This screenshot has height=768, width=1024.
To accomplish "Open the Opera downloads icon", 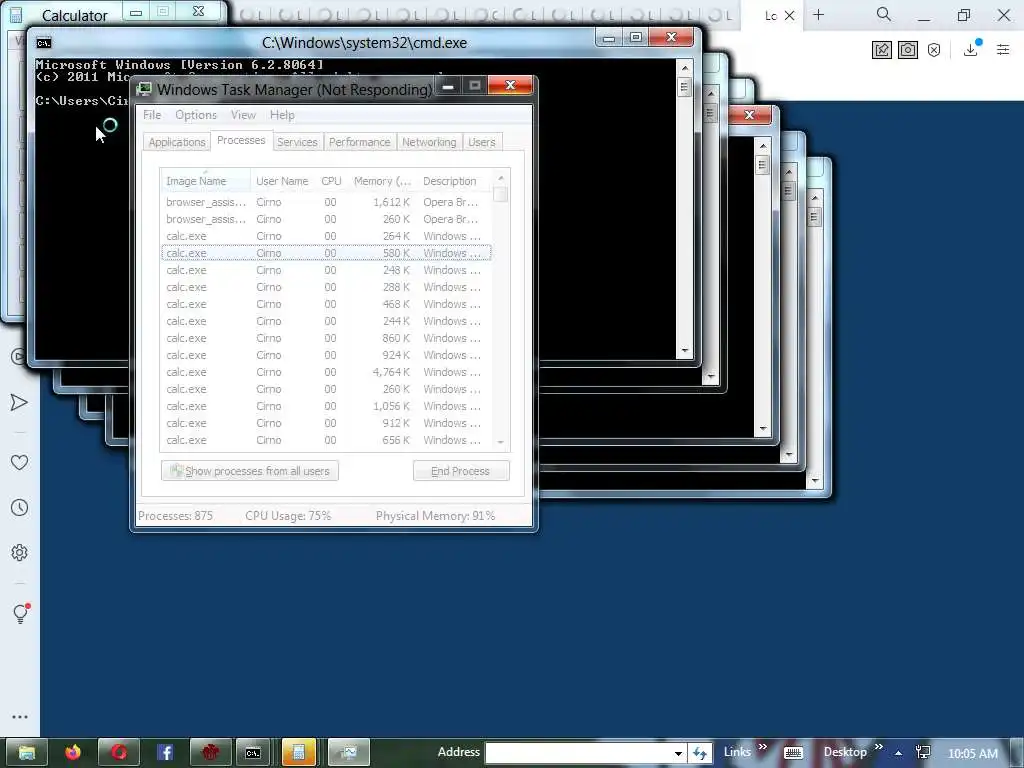I will (971, 50).
